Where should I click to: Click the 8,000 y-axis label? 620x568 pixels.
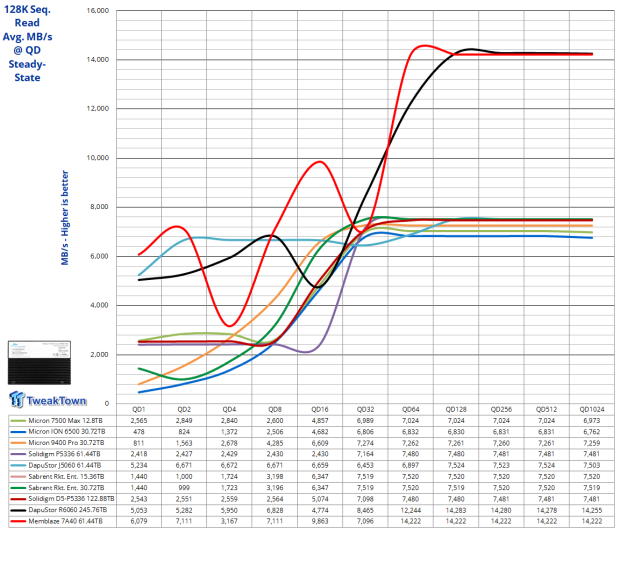pos(99,207)
